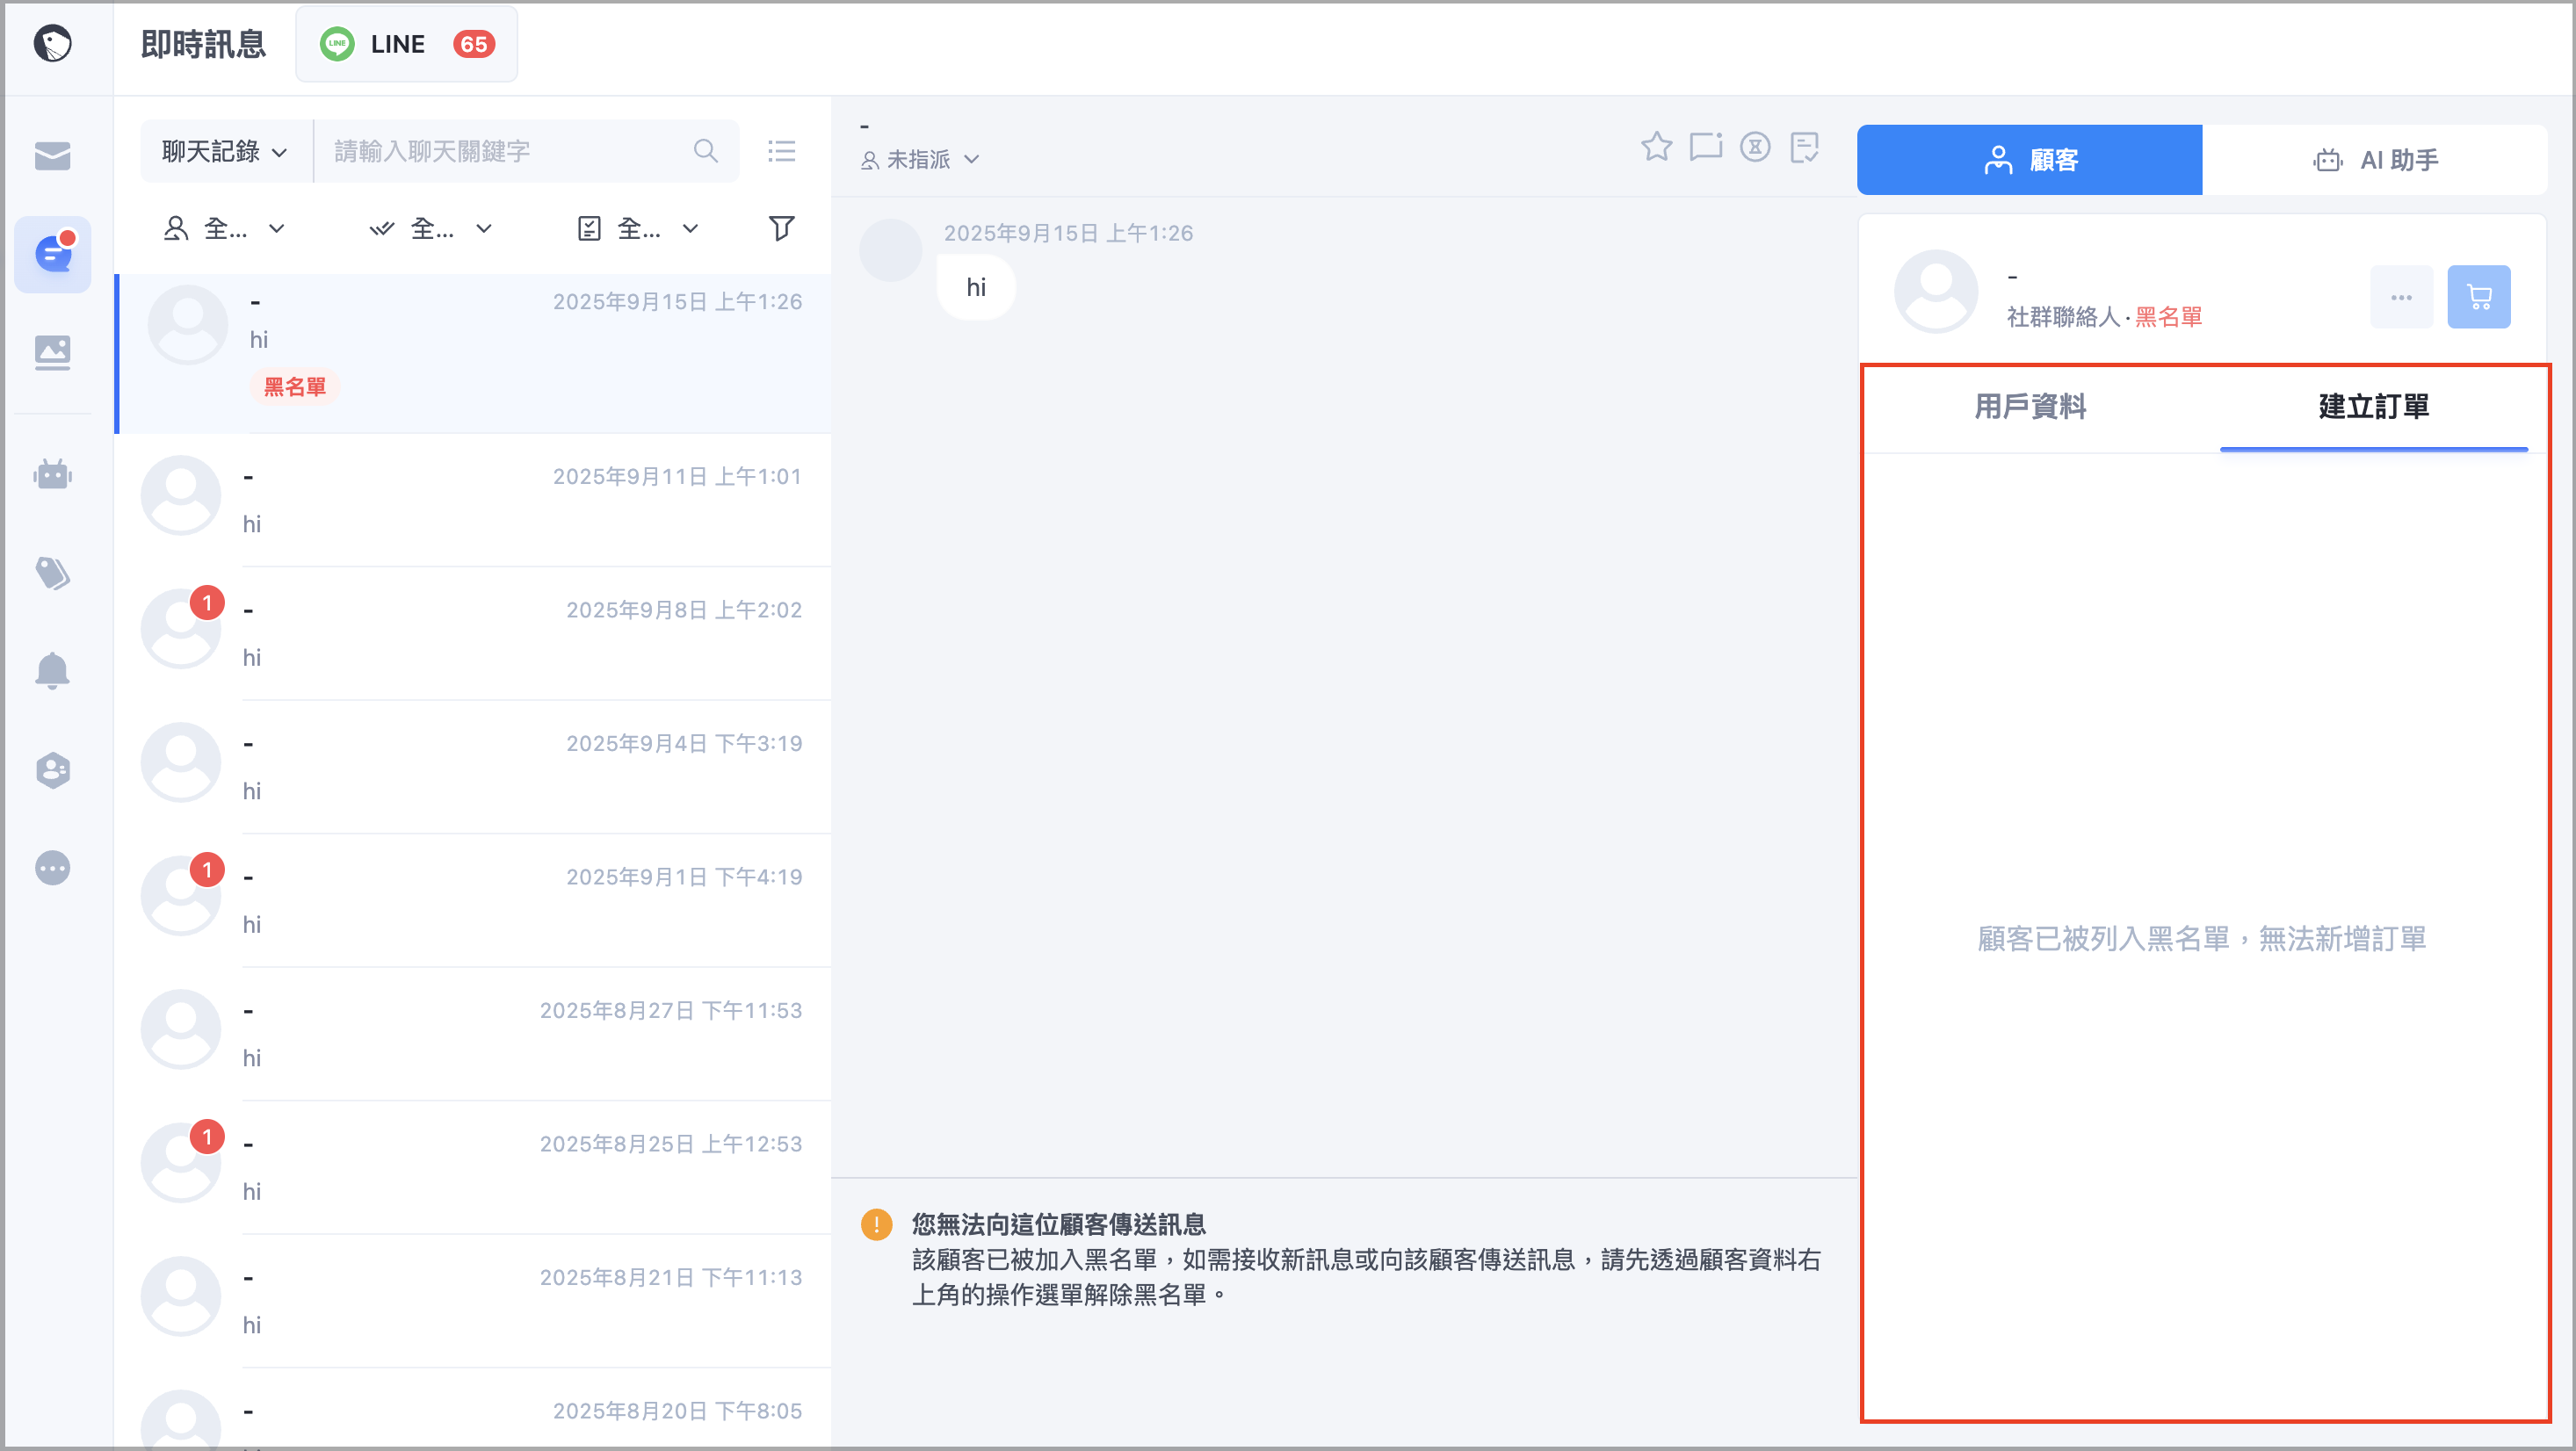Open the chatbot robot sidebar icon

[x=52, y=474]
